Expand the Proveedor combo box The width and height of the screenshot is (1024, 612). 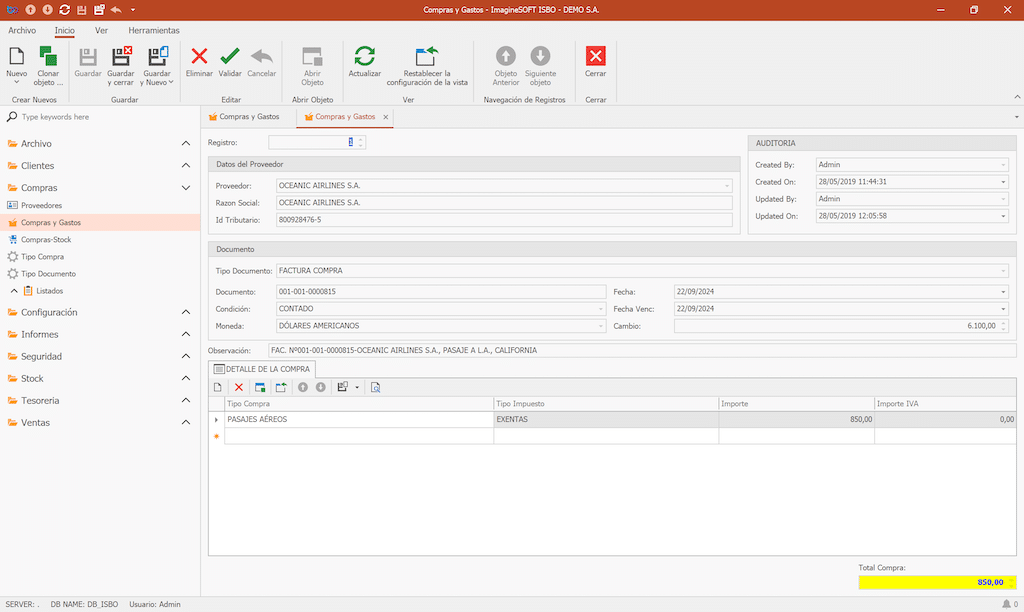(727, 186)
